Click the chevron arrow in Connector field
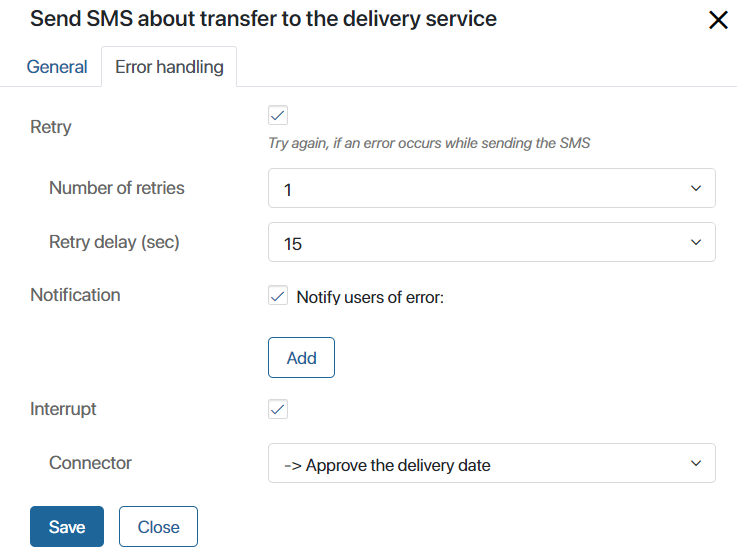Screen dimensions: 737x551 pos(696,463)
